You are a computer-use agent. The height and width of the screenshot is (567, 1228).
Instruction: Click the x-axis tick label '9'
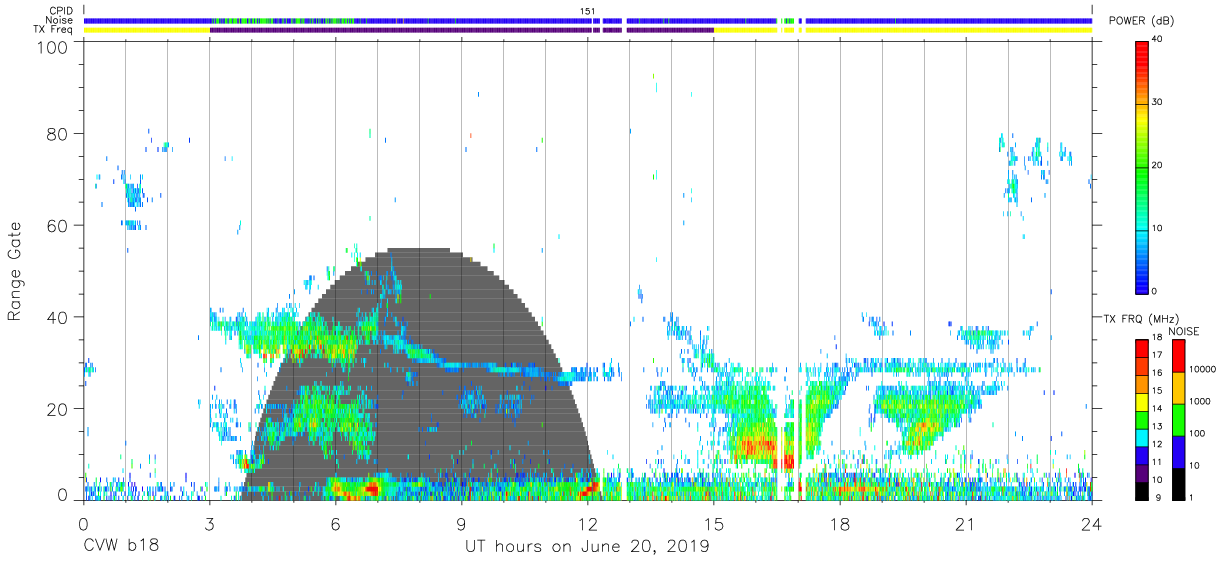[461, 524]
